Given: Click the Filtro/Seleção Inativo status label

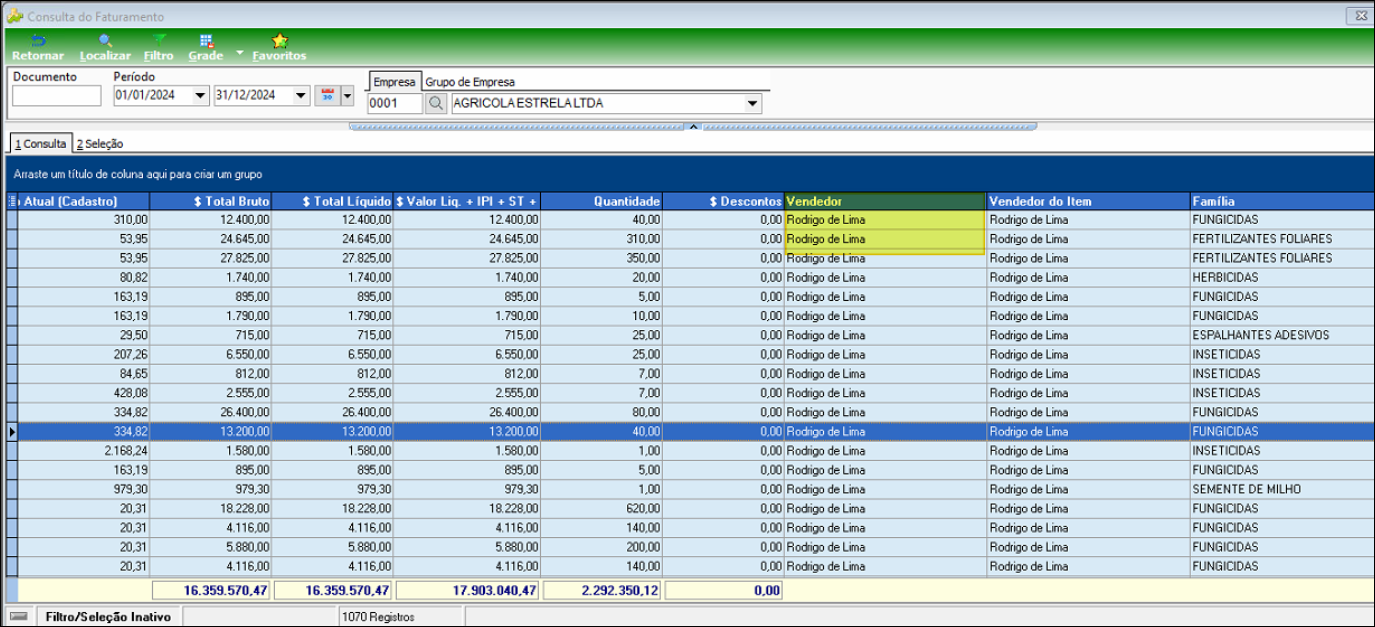Looking at the screenshot, I should (x=108, y=617).
